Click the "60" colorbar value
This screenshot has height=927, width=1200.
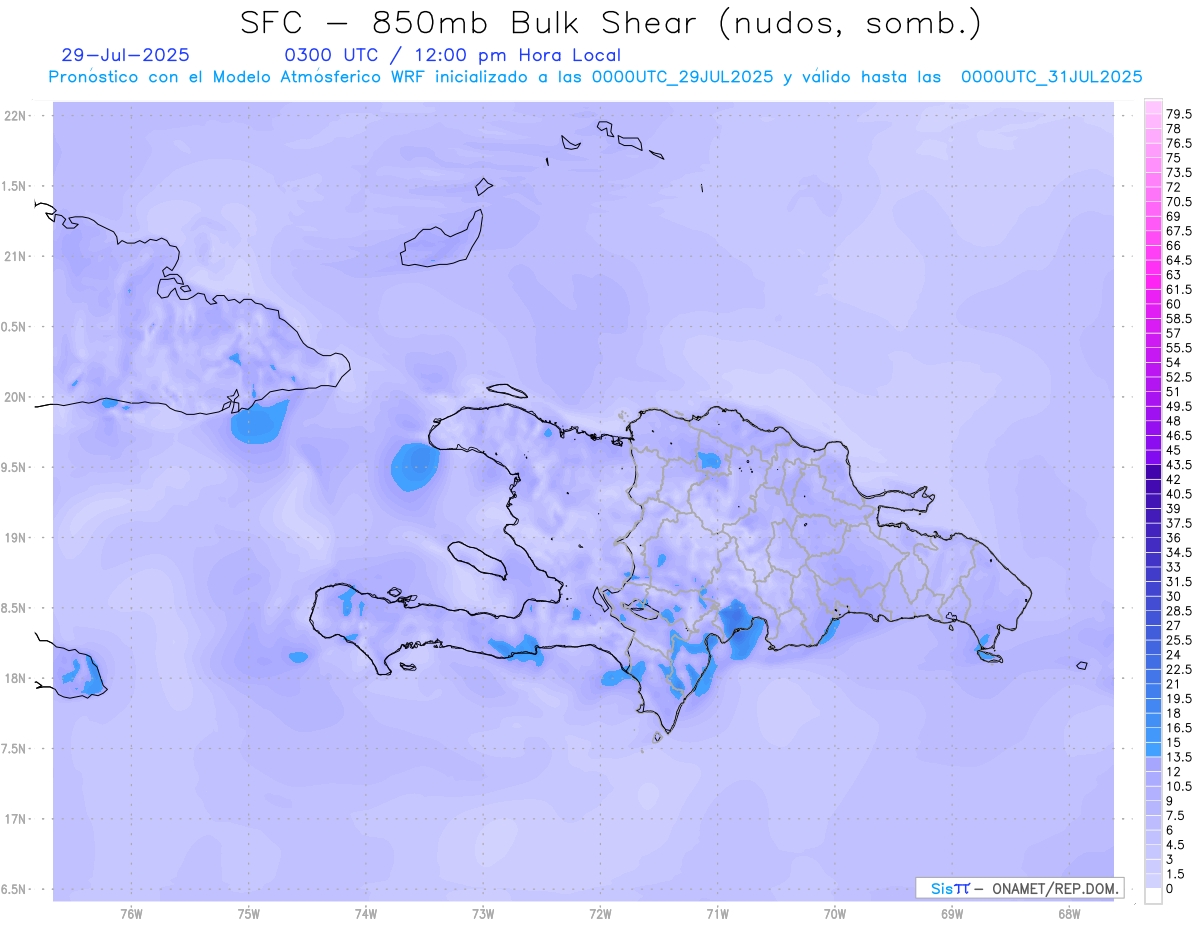tap(1174, 304)
